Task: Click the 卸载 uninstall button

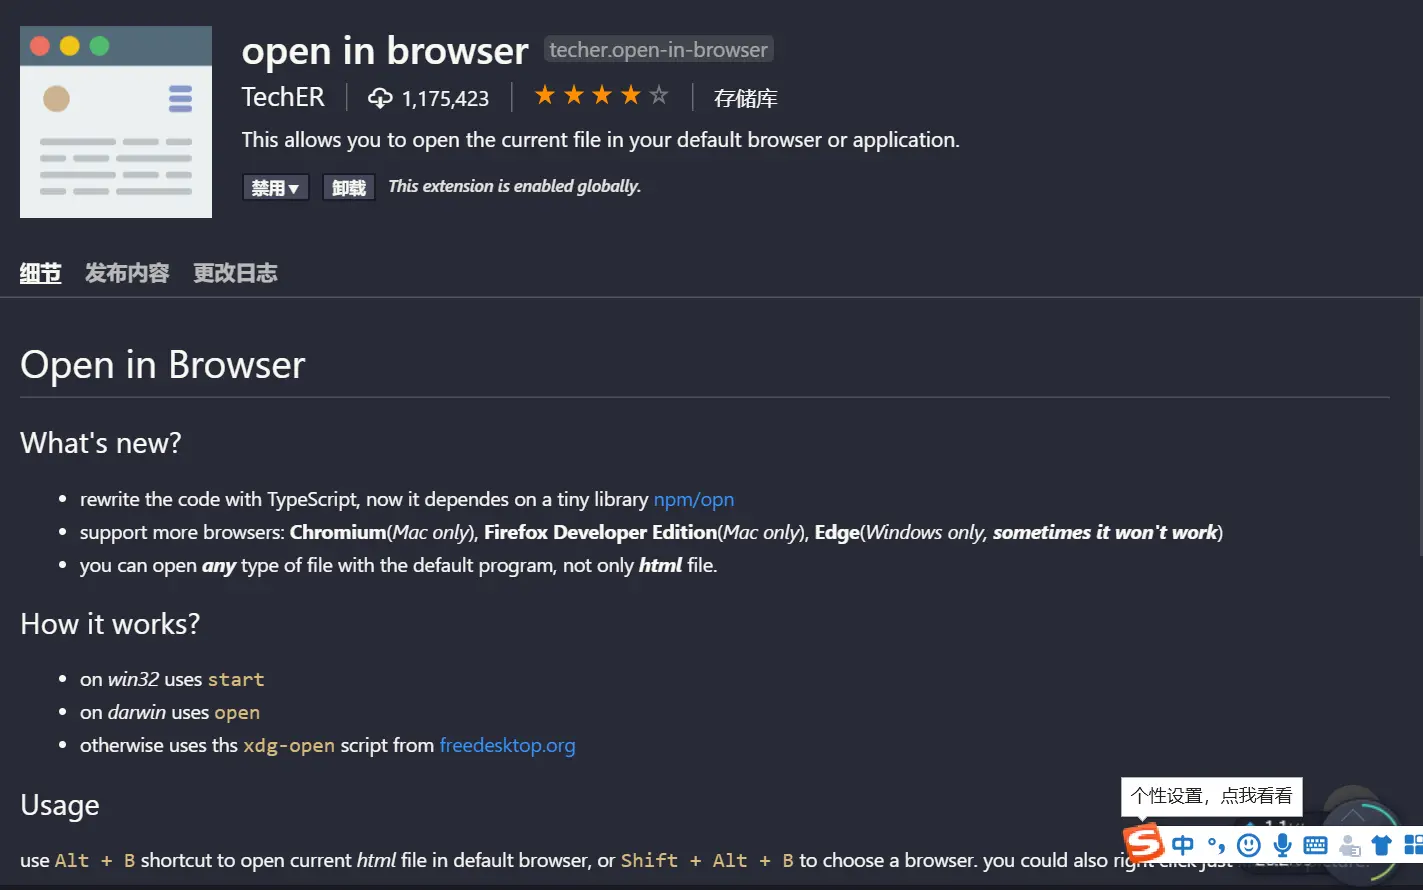Action: 349,187
